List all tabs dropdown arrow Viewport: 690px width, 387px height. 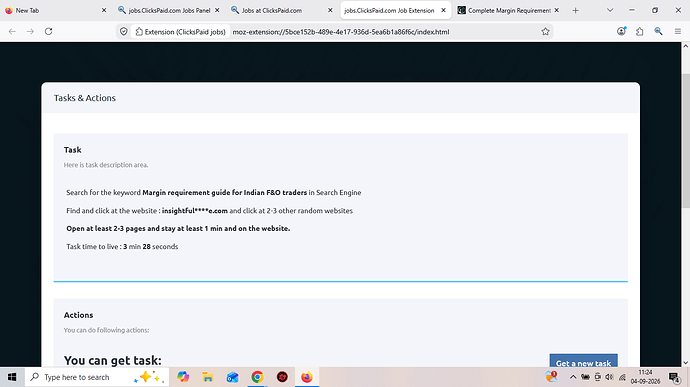[x=610, y=10]
